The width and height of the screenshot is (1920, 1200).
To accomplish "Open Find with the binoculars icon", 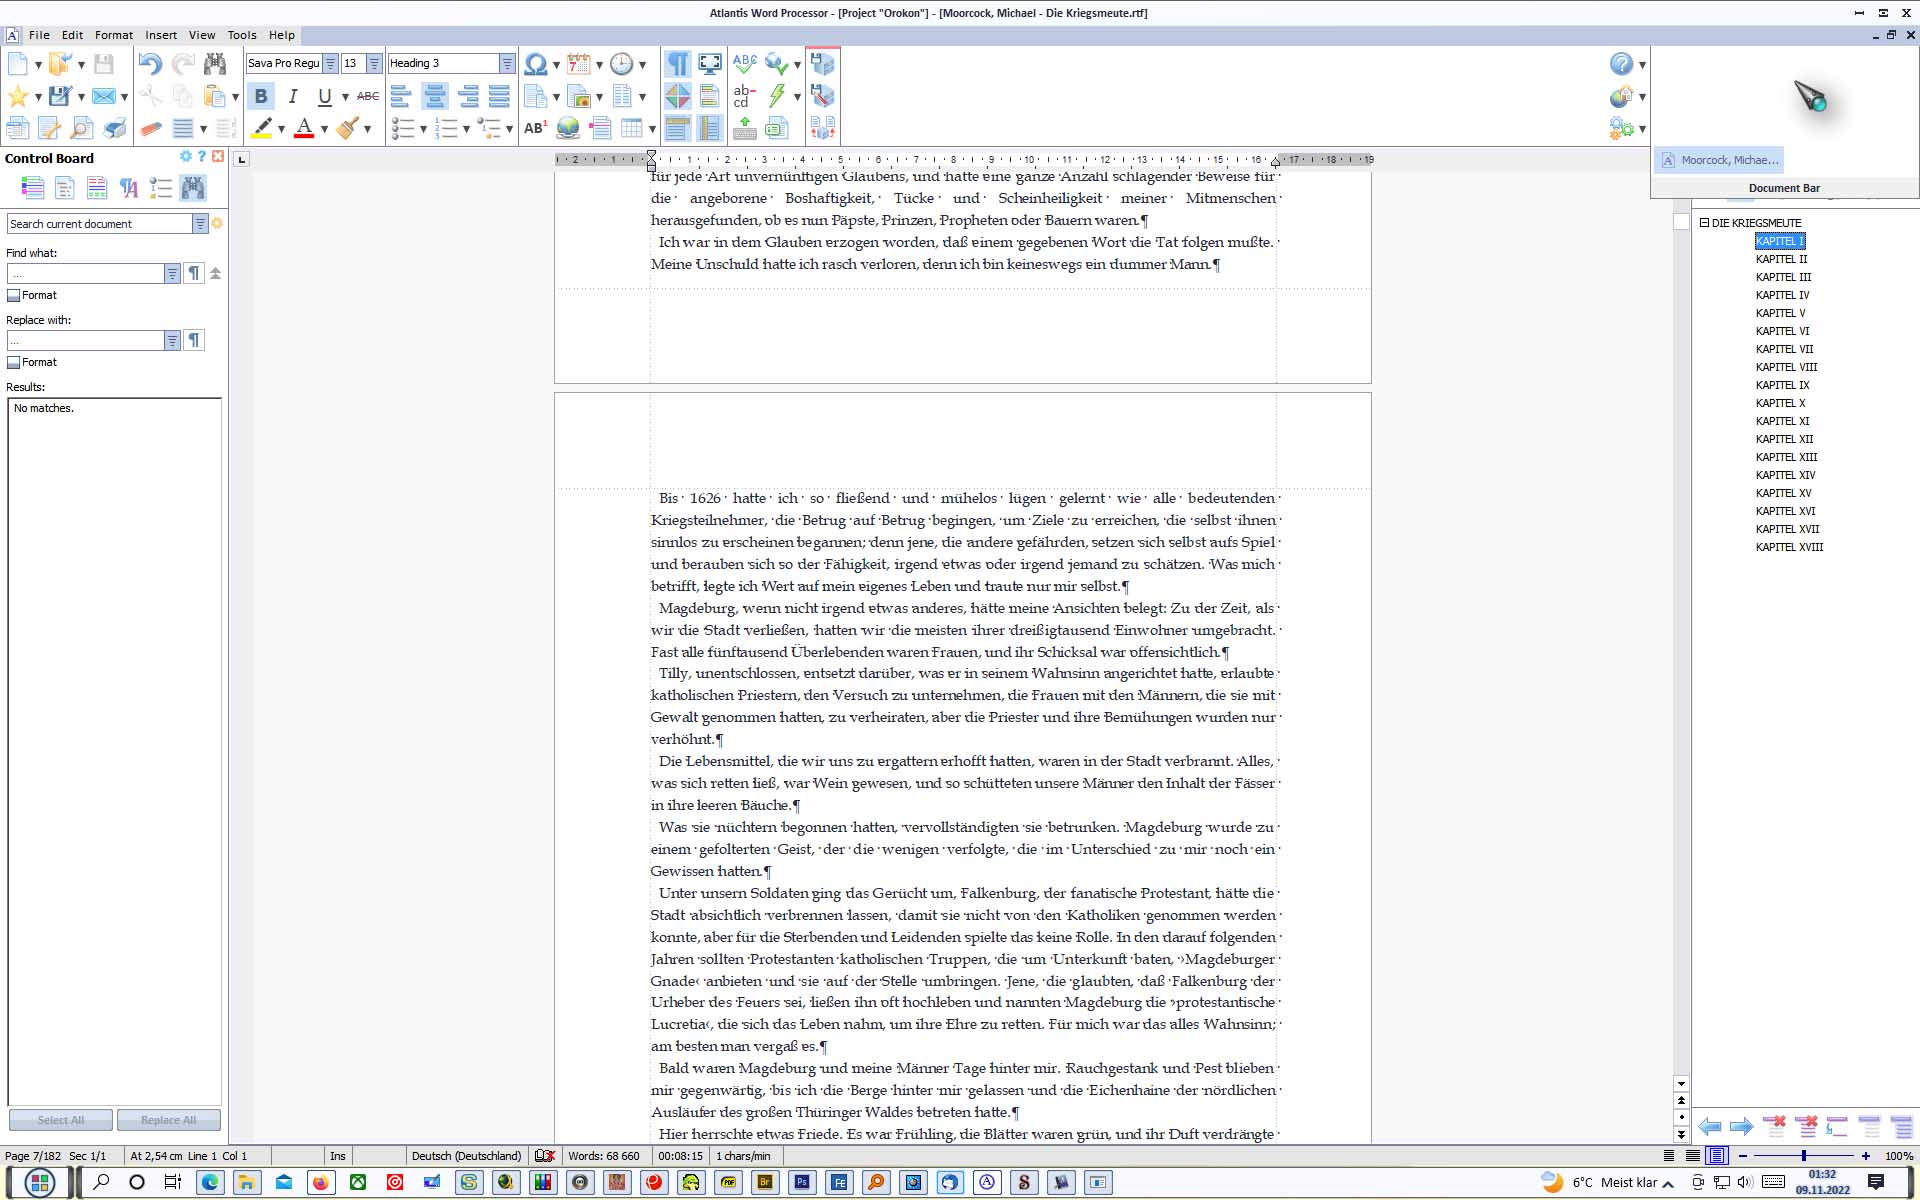I will pyautogui.click(x=215, y=64).
